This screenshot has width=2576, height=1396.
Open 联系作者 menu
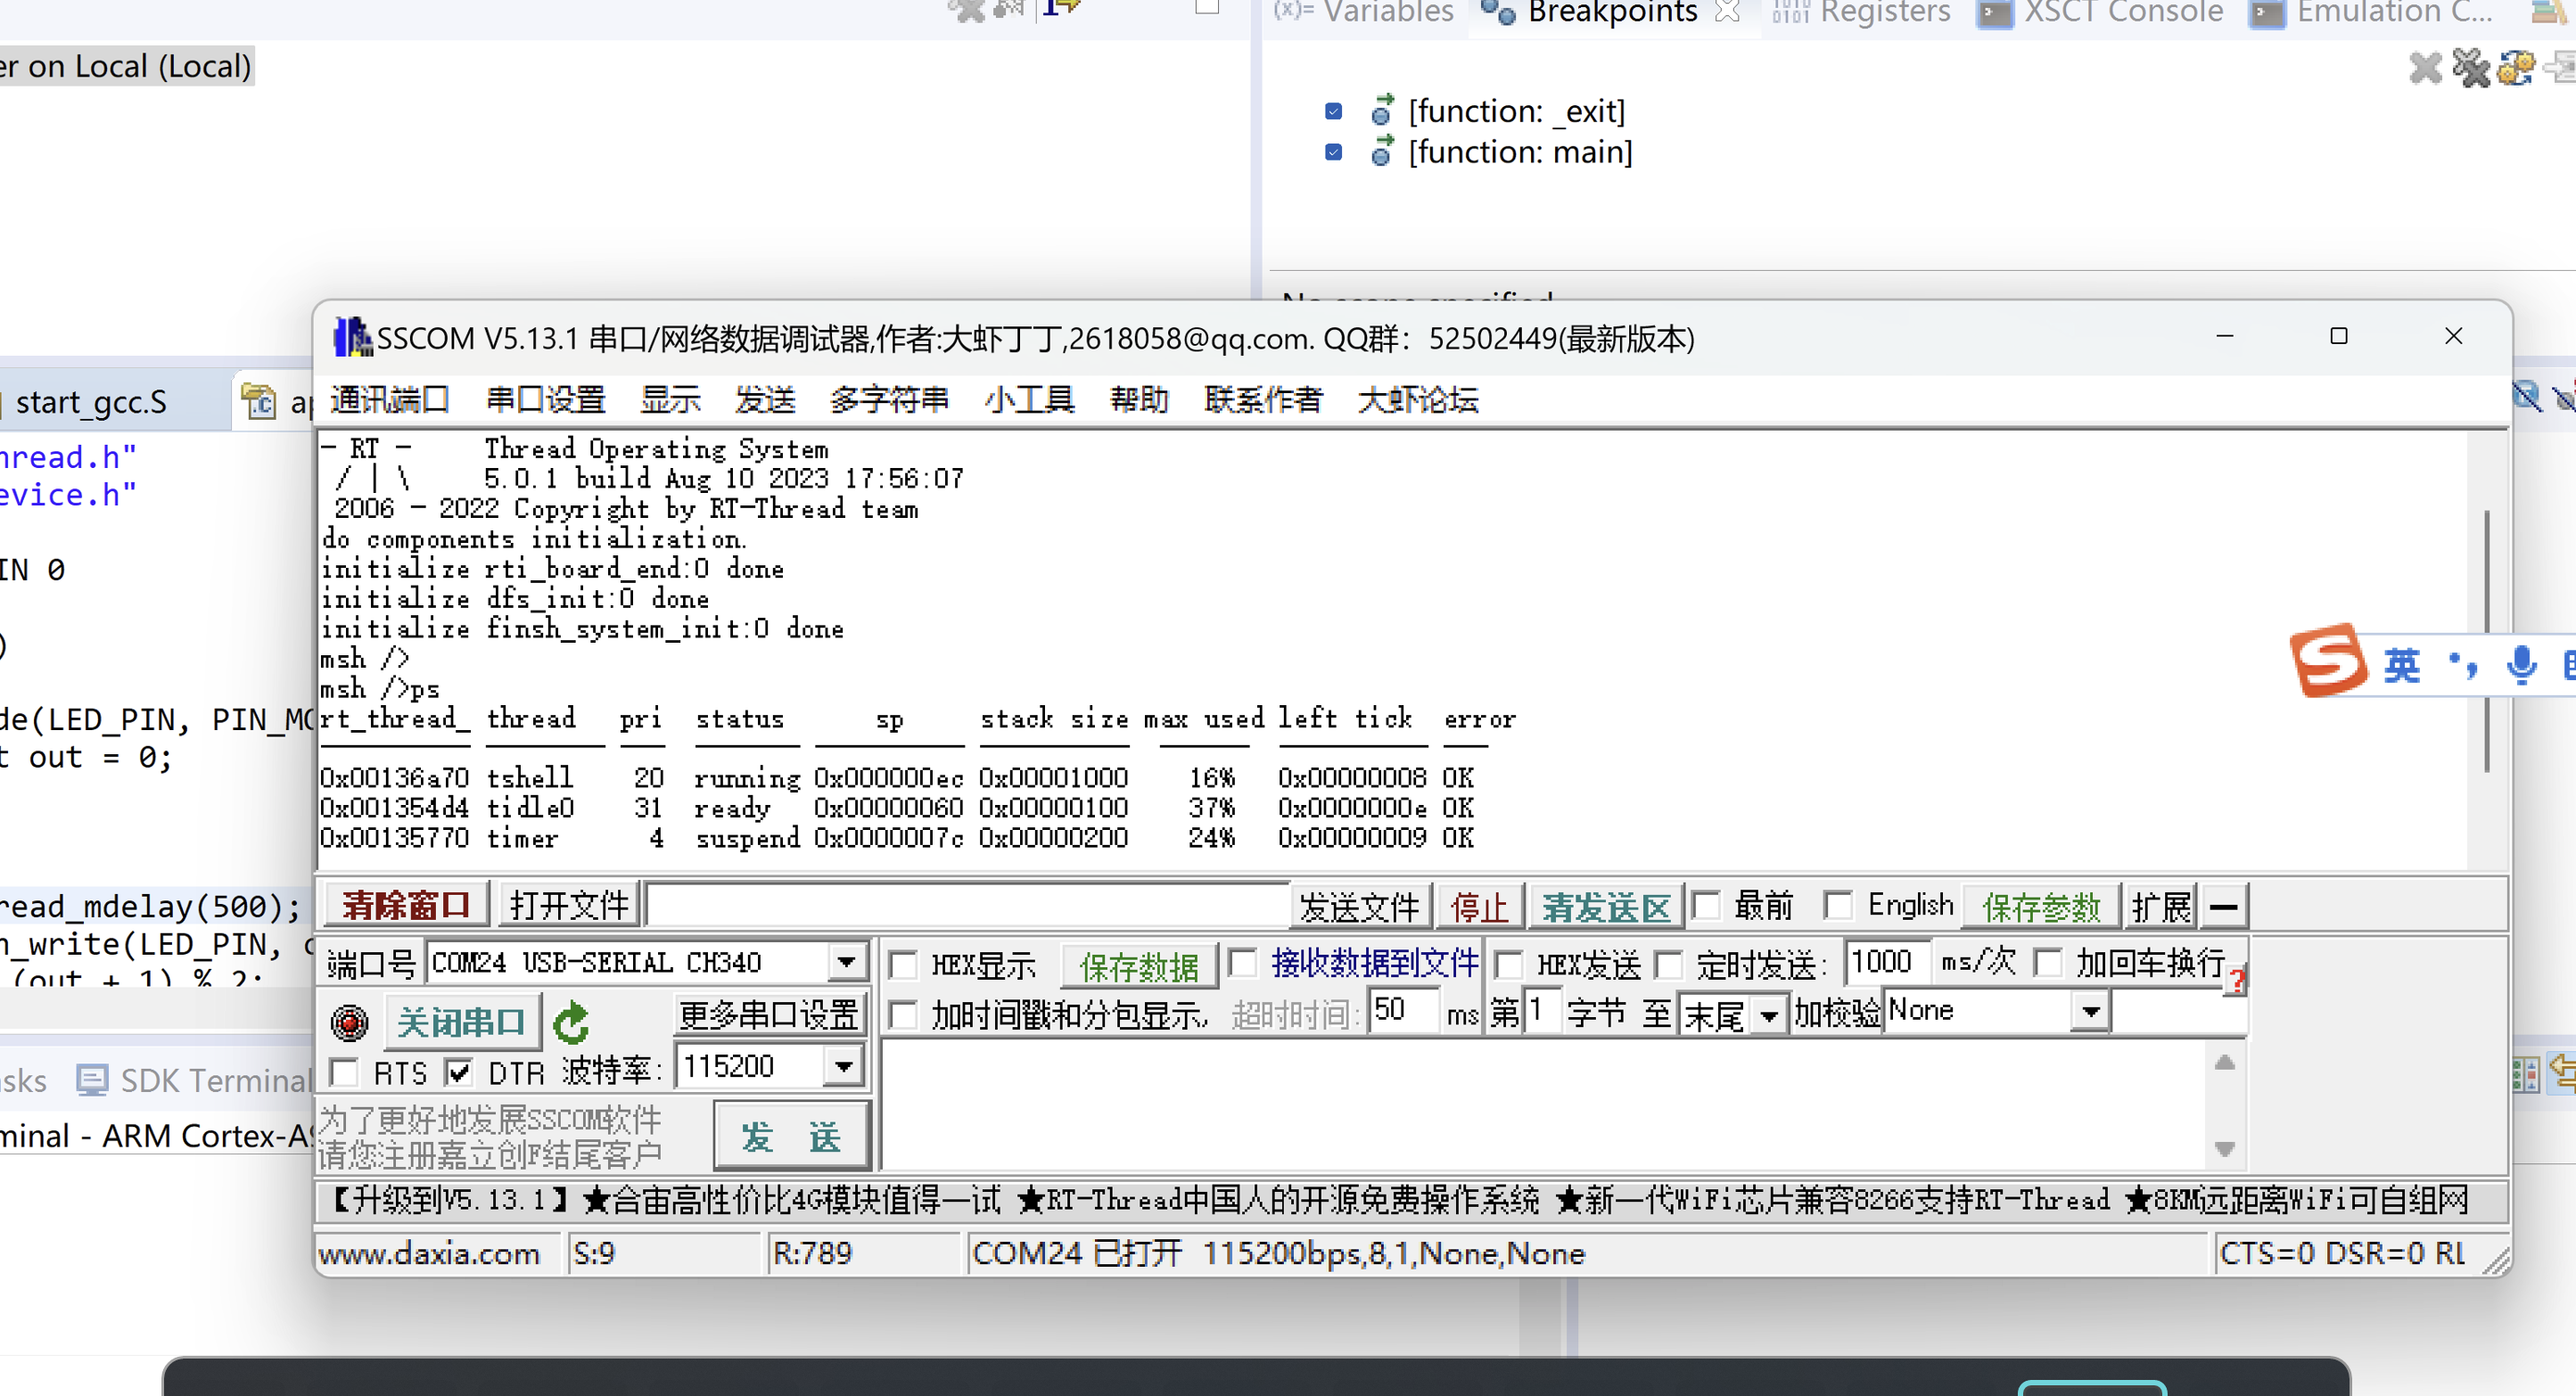point(1263,400)
